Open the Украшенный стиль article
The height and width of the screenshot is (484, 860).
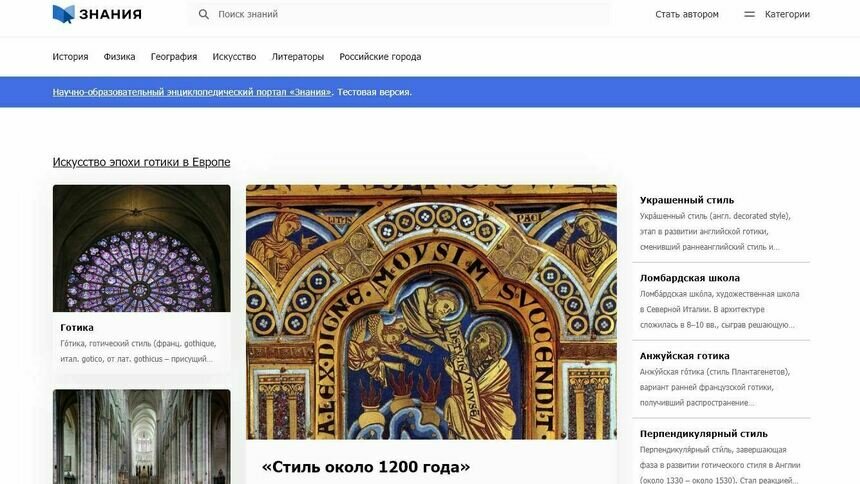pyautogui.click(x=687, y=200)
